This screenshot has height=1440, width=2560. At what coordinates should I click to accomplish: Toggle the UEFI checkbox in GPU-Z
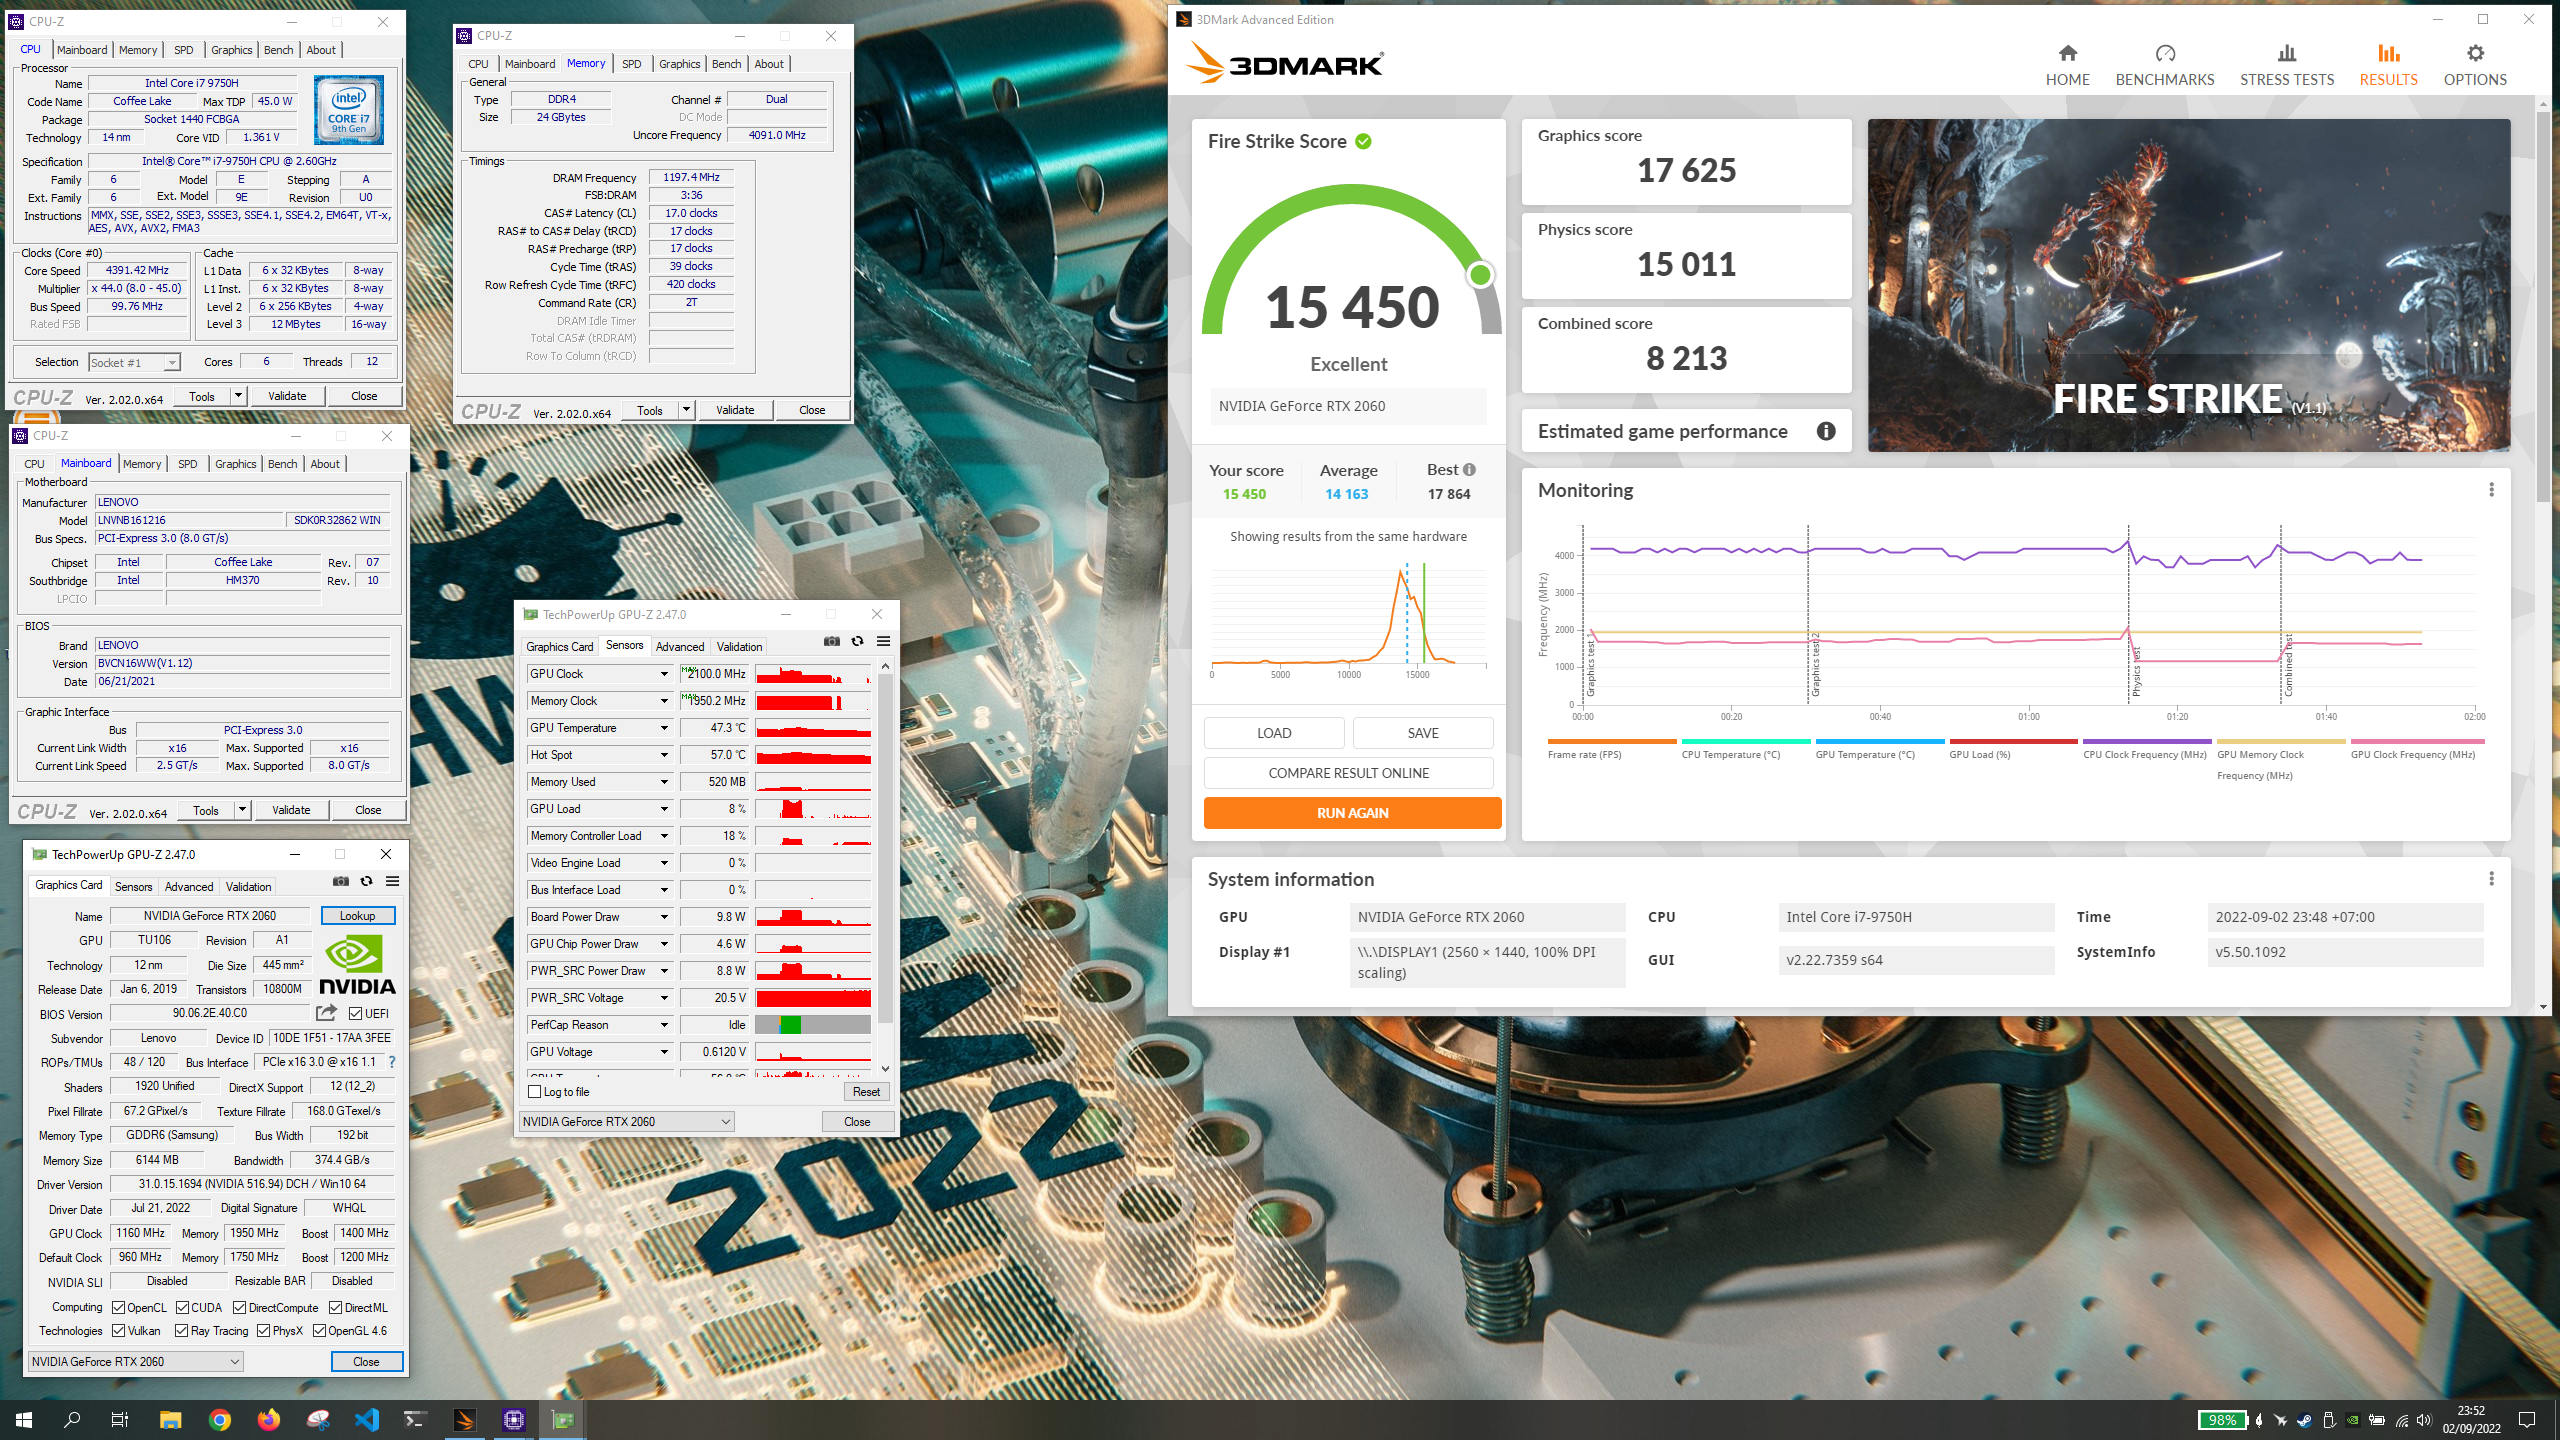point(355,1014)
